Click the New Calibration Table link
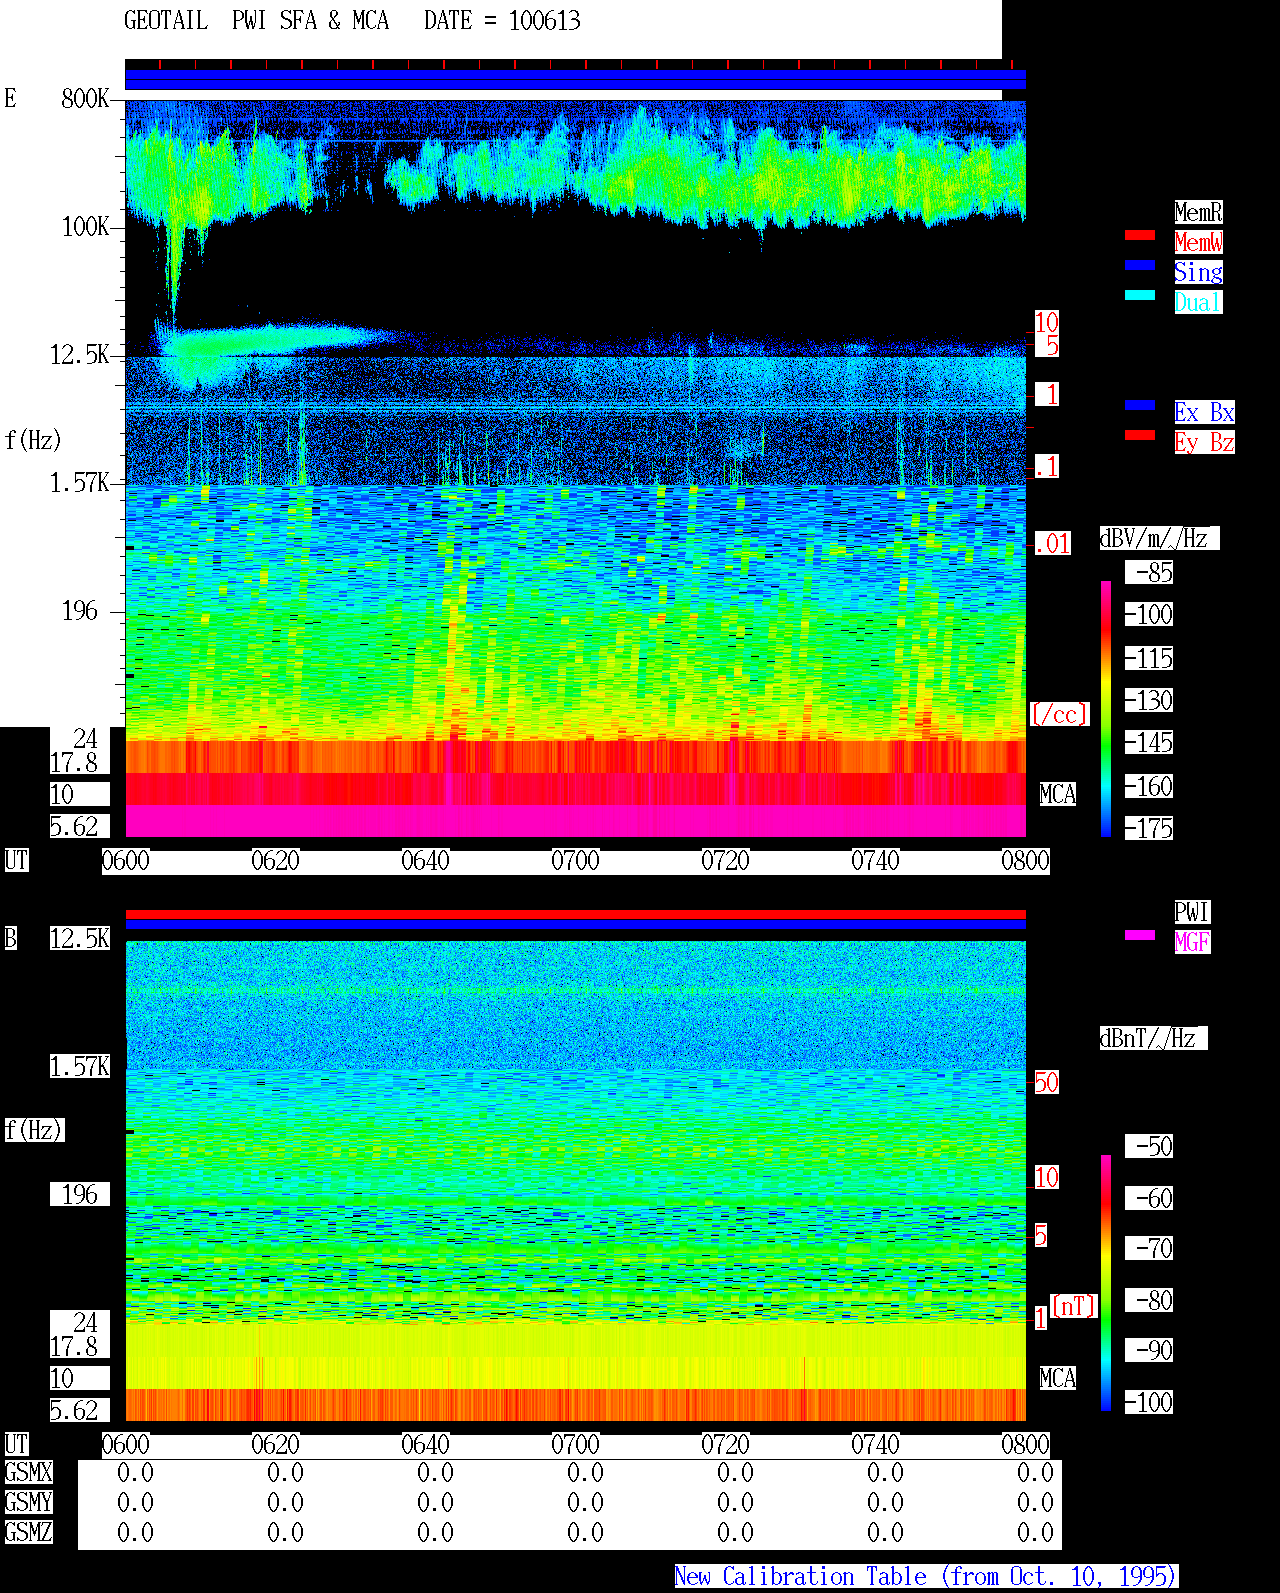 pos(926,1576)
